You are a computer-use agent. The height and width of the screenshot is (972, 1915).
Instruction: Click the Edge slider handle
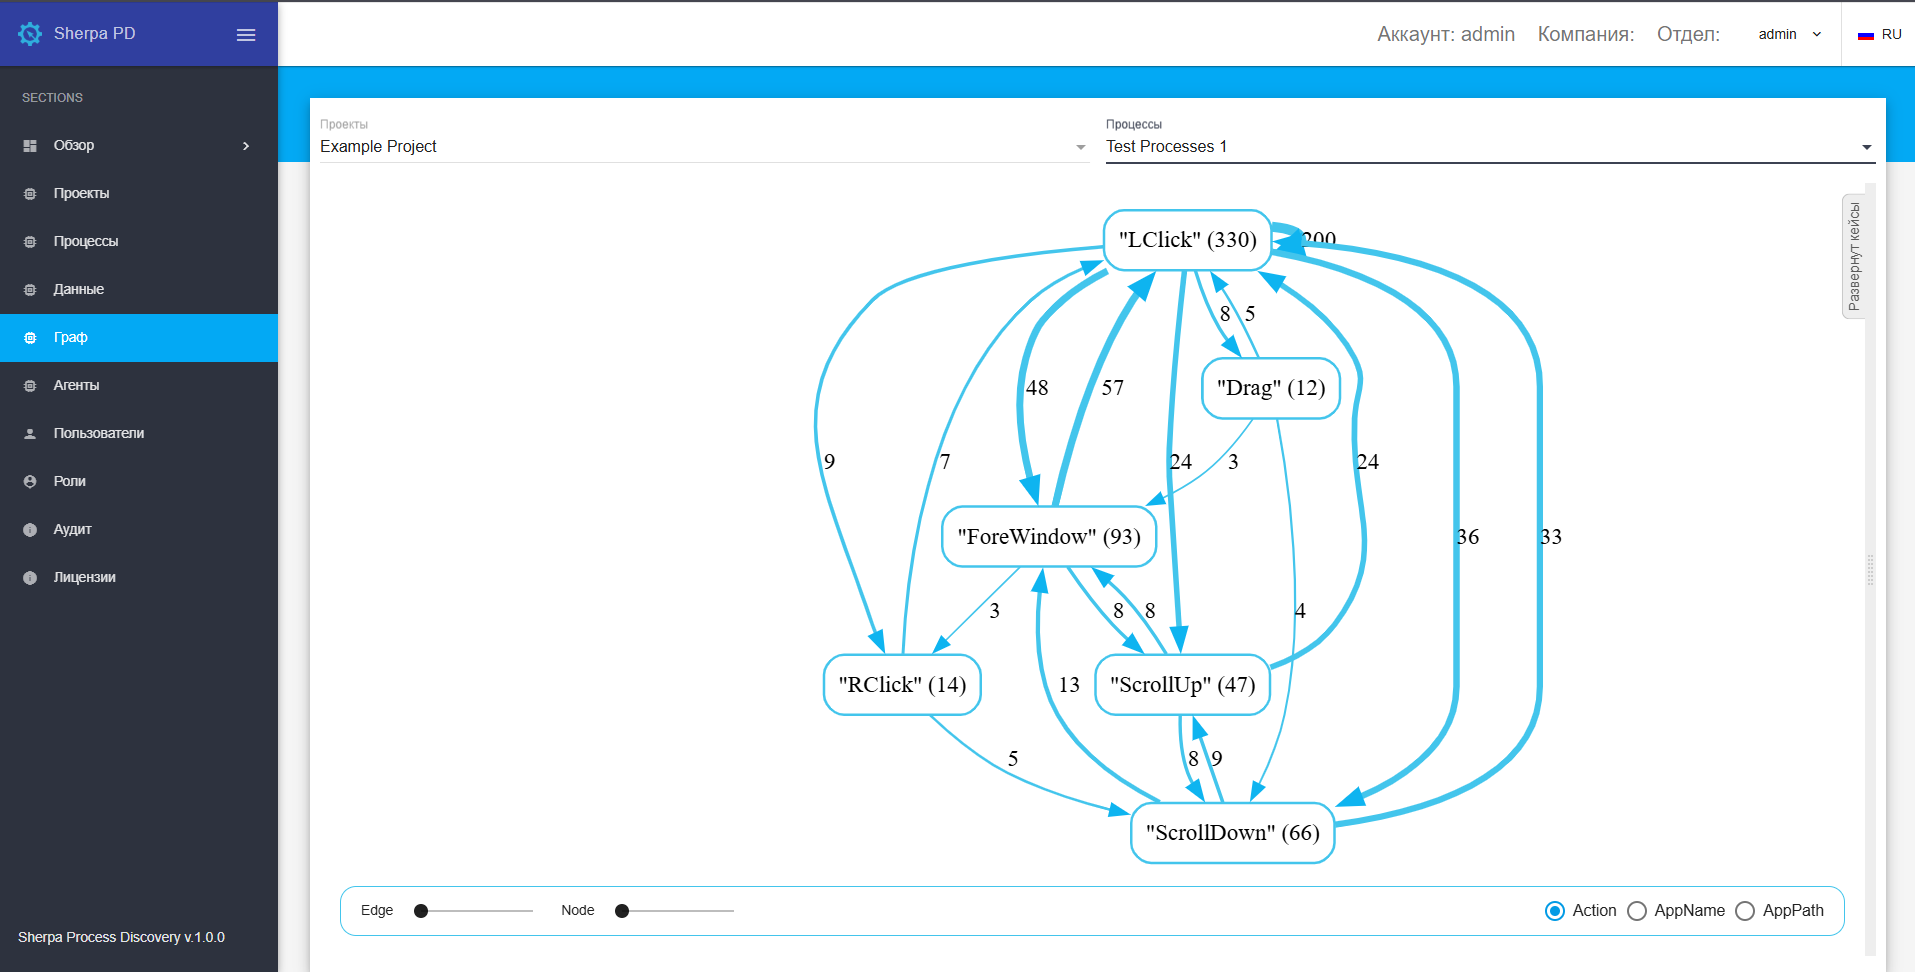tap(421, 911)
